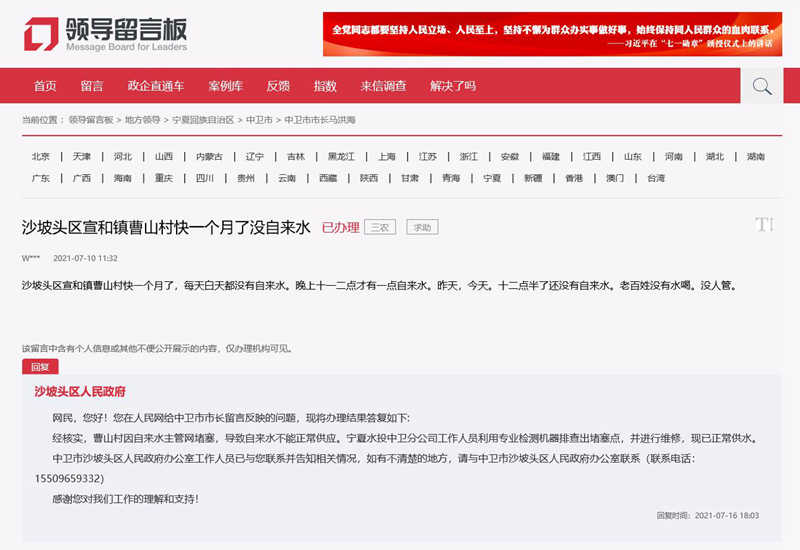Open the 首页 menu item
This screenshot has height=550, width=800.
(x=45, y=86)
